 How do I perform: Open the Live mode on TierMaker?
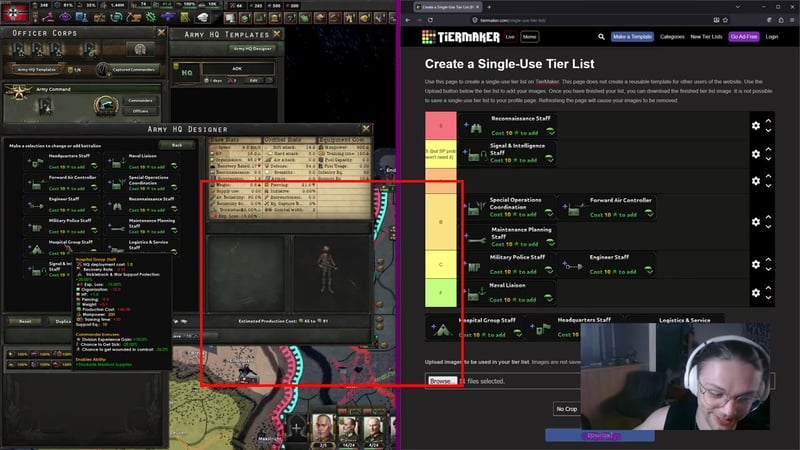(x=510, y=37)
